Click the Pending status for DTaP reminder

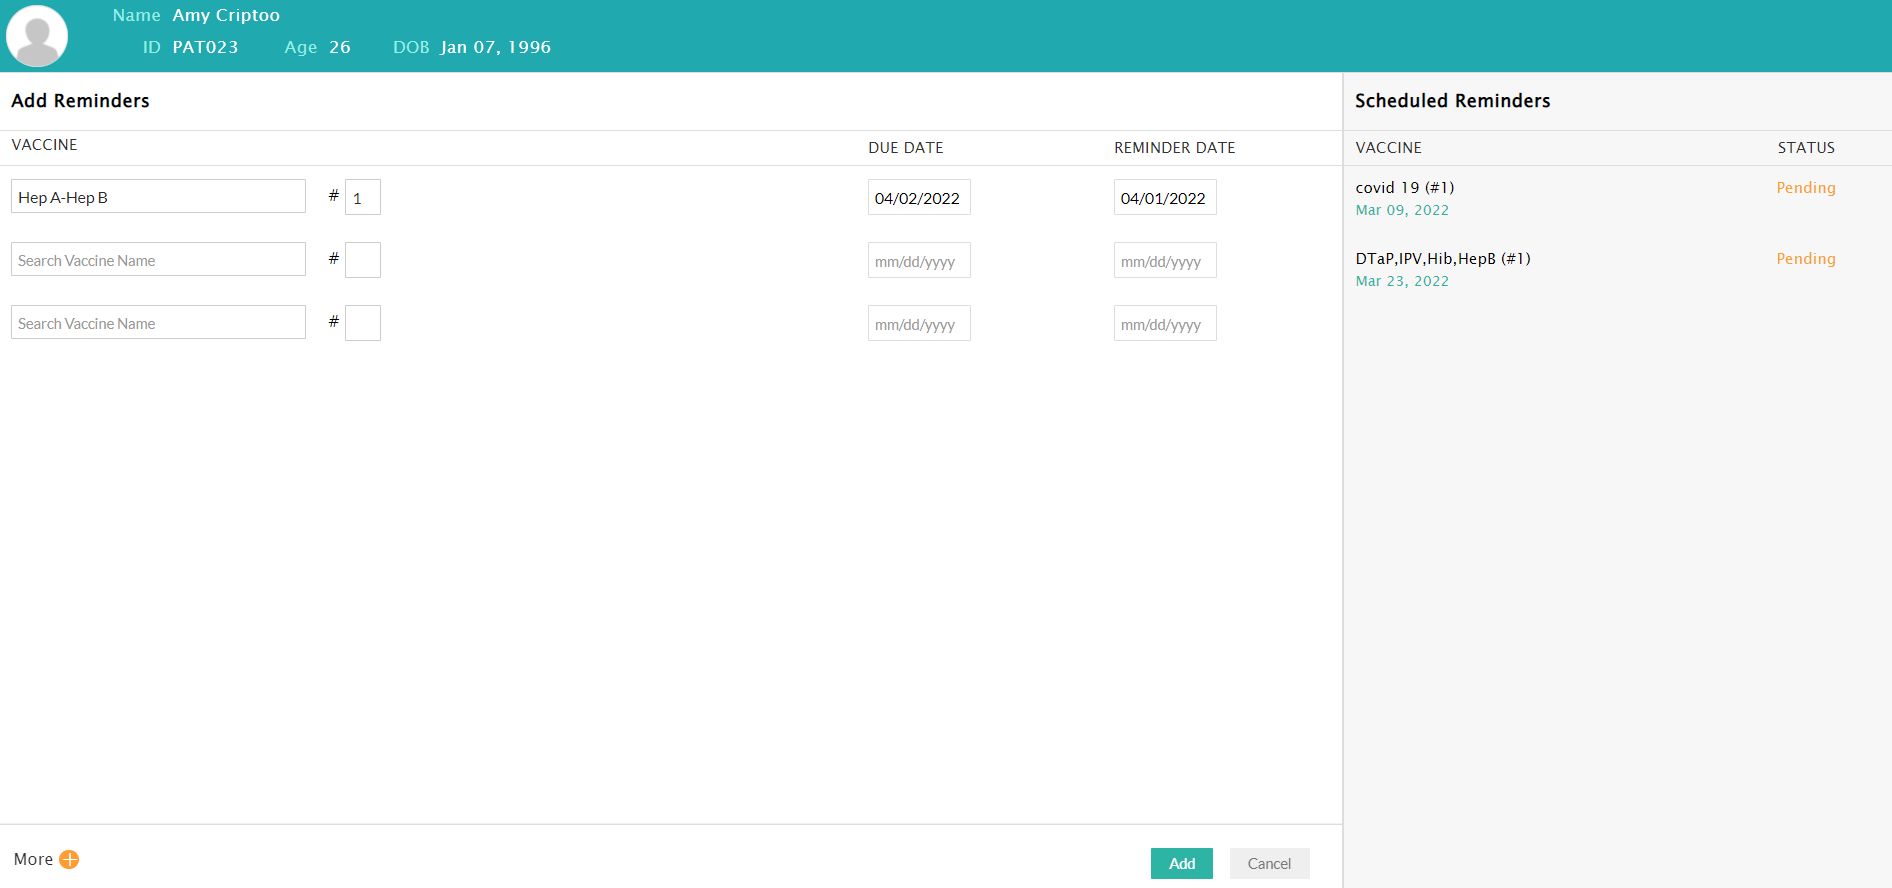[x=1805, y=259]
